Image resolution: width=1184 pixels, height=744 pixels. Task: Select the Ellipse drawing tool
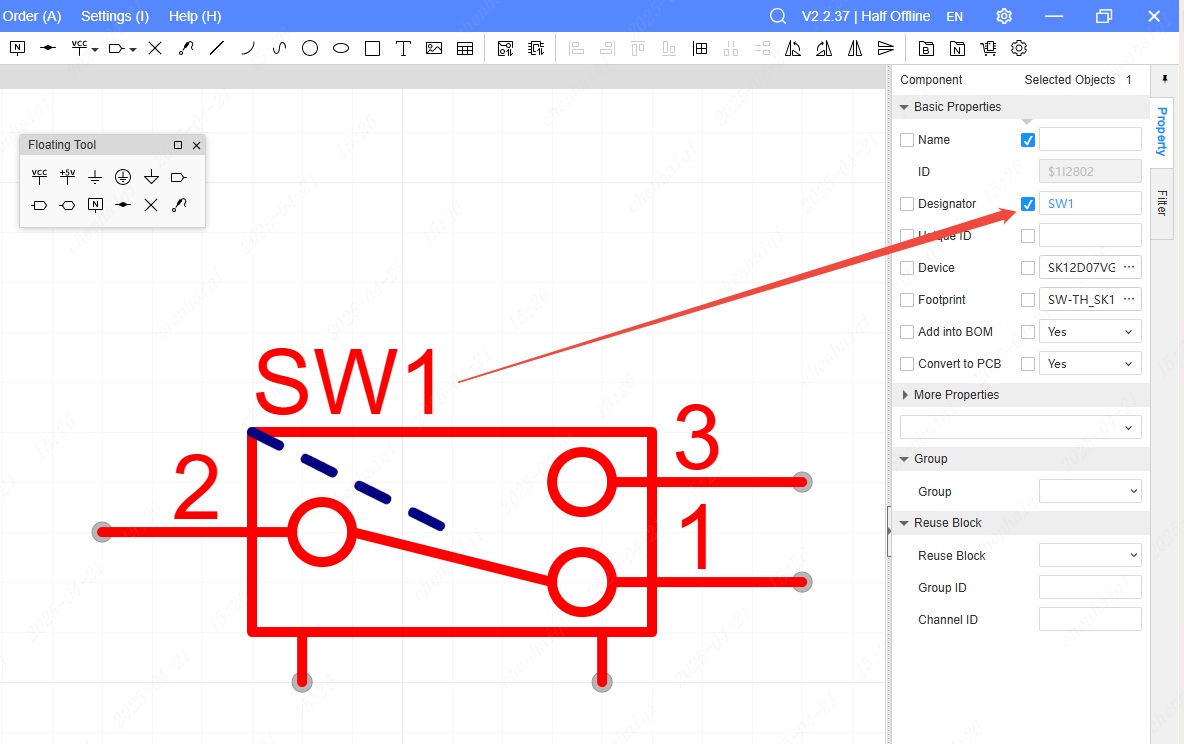341,48
